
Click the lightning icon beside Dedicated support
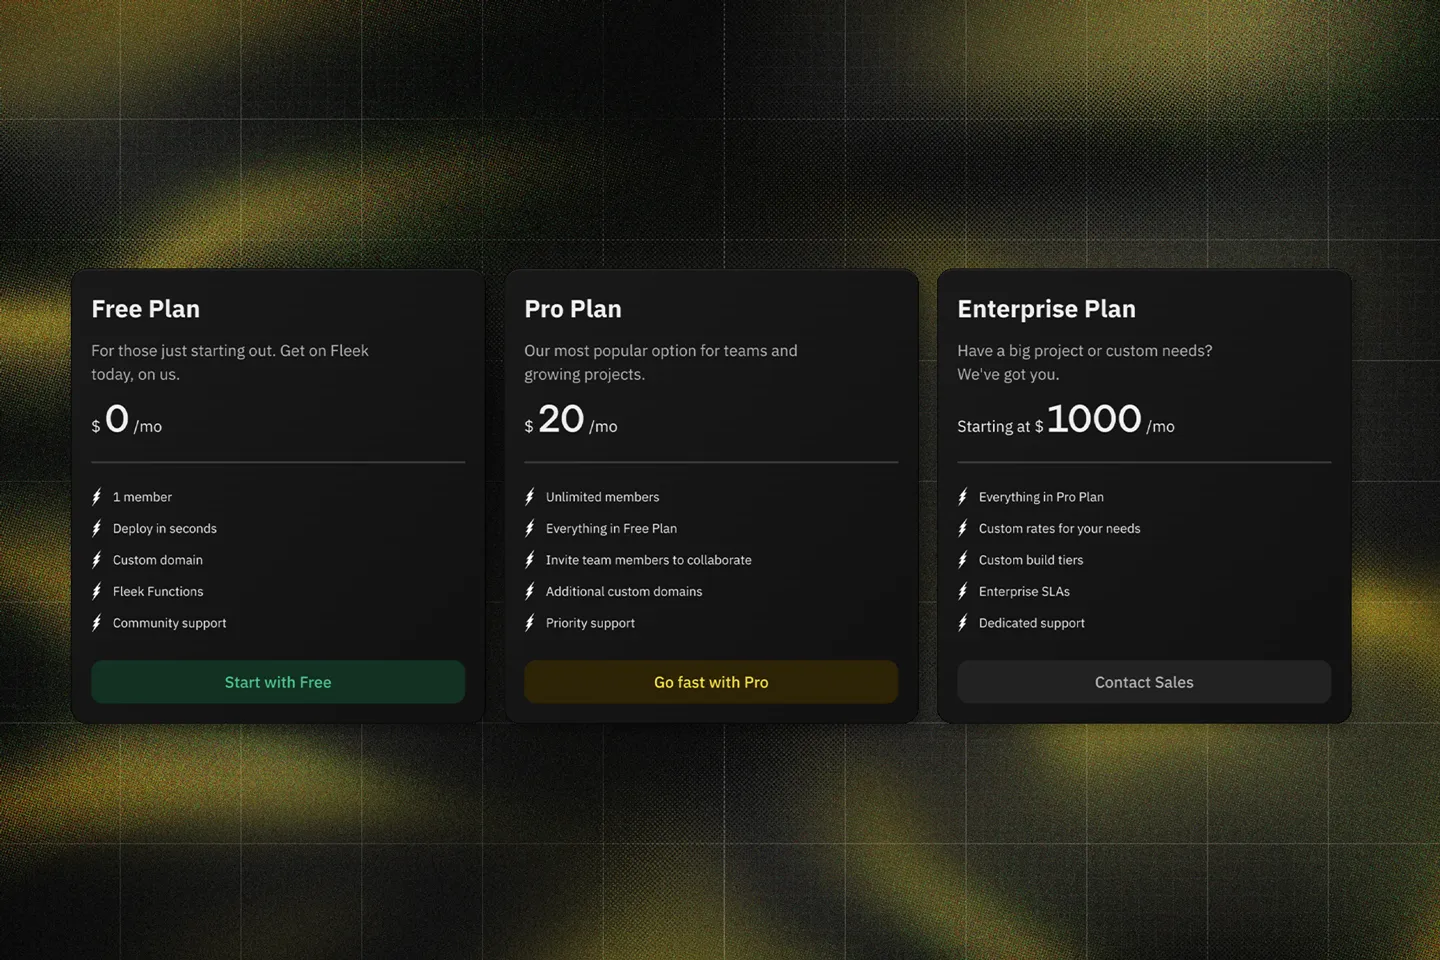click(x=963, y=622)
